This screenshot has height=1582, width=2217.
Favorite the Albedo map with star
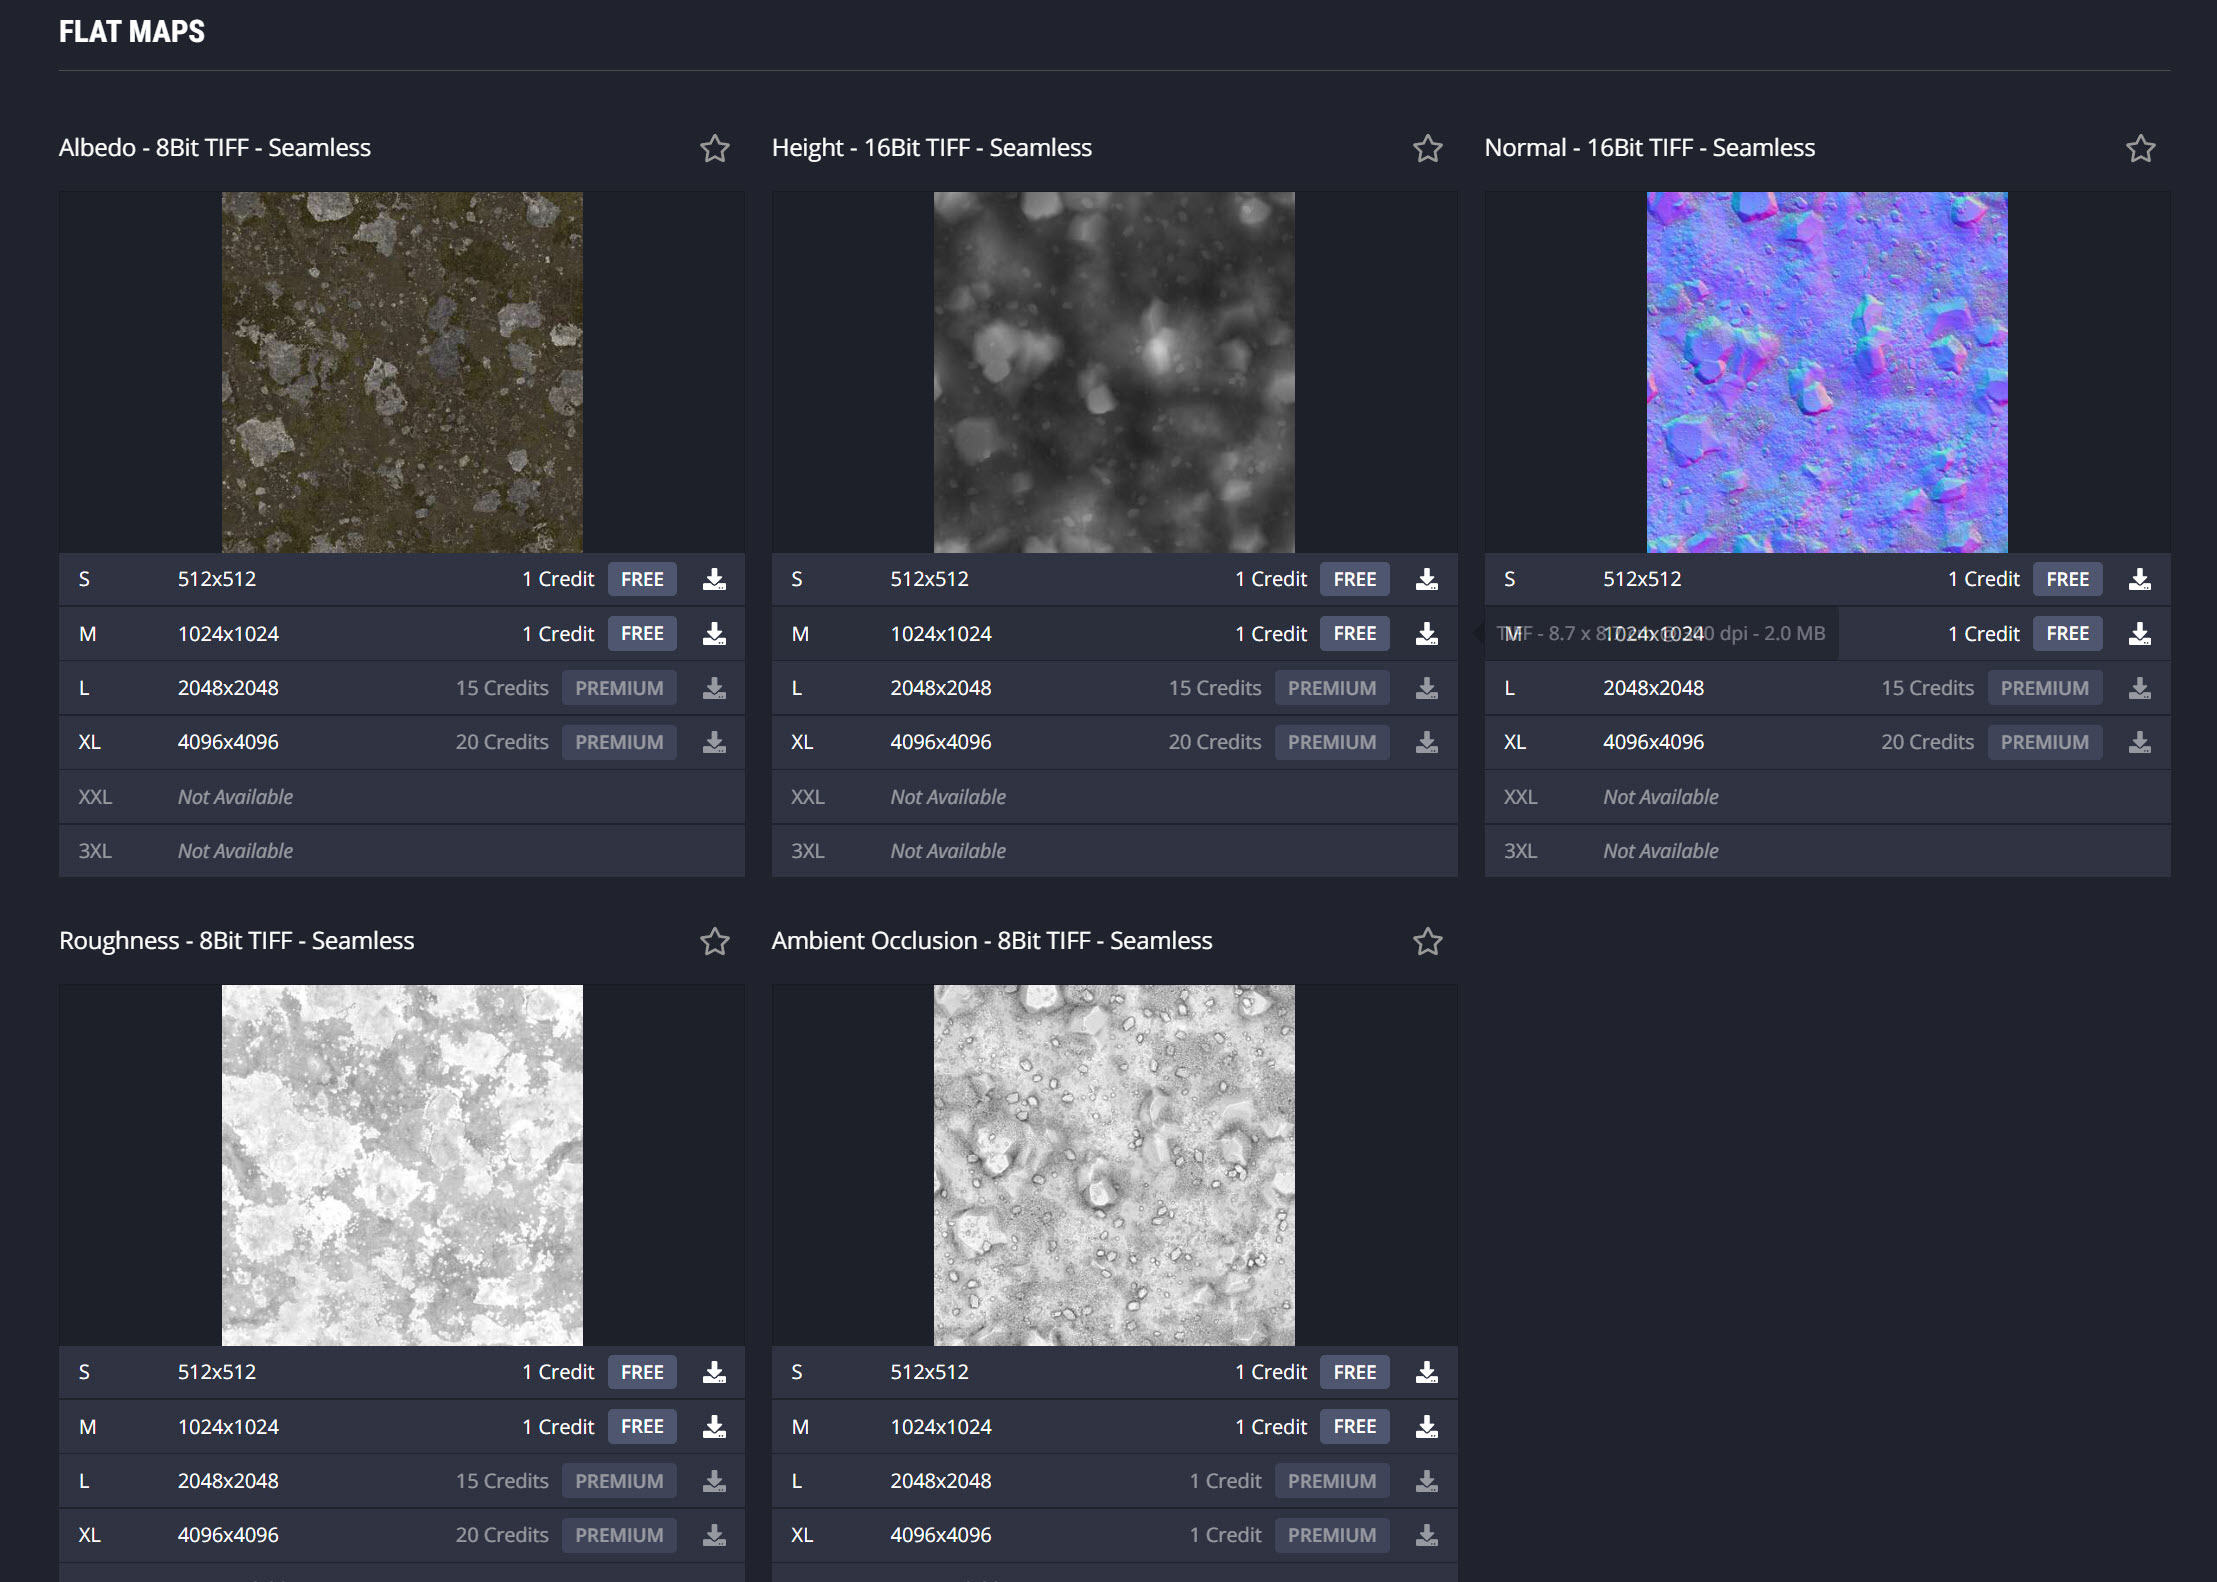(x=714, y=149)
